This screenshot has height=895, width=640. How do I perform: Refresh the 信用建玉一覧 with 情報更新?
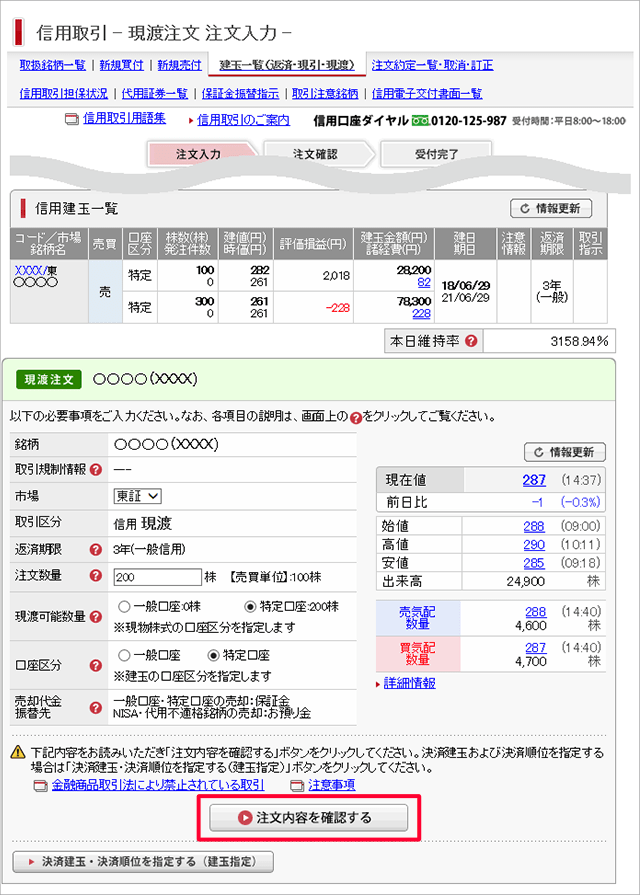pyautogui.click(x=550, y=208)
